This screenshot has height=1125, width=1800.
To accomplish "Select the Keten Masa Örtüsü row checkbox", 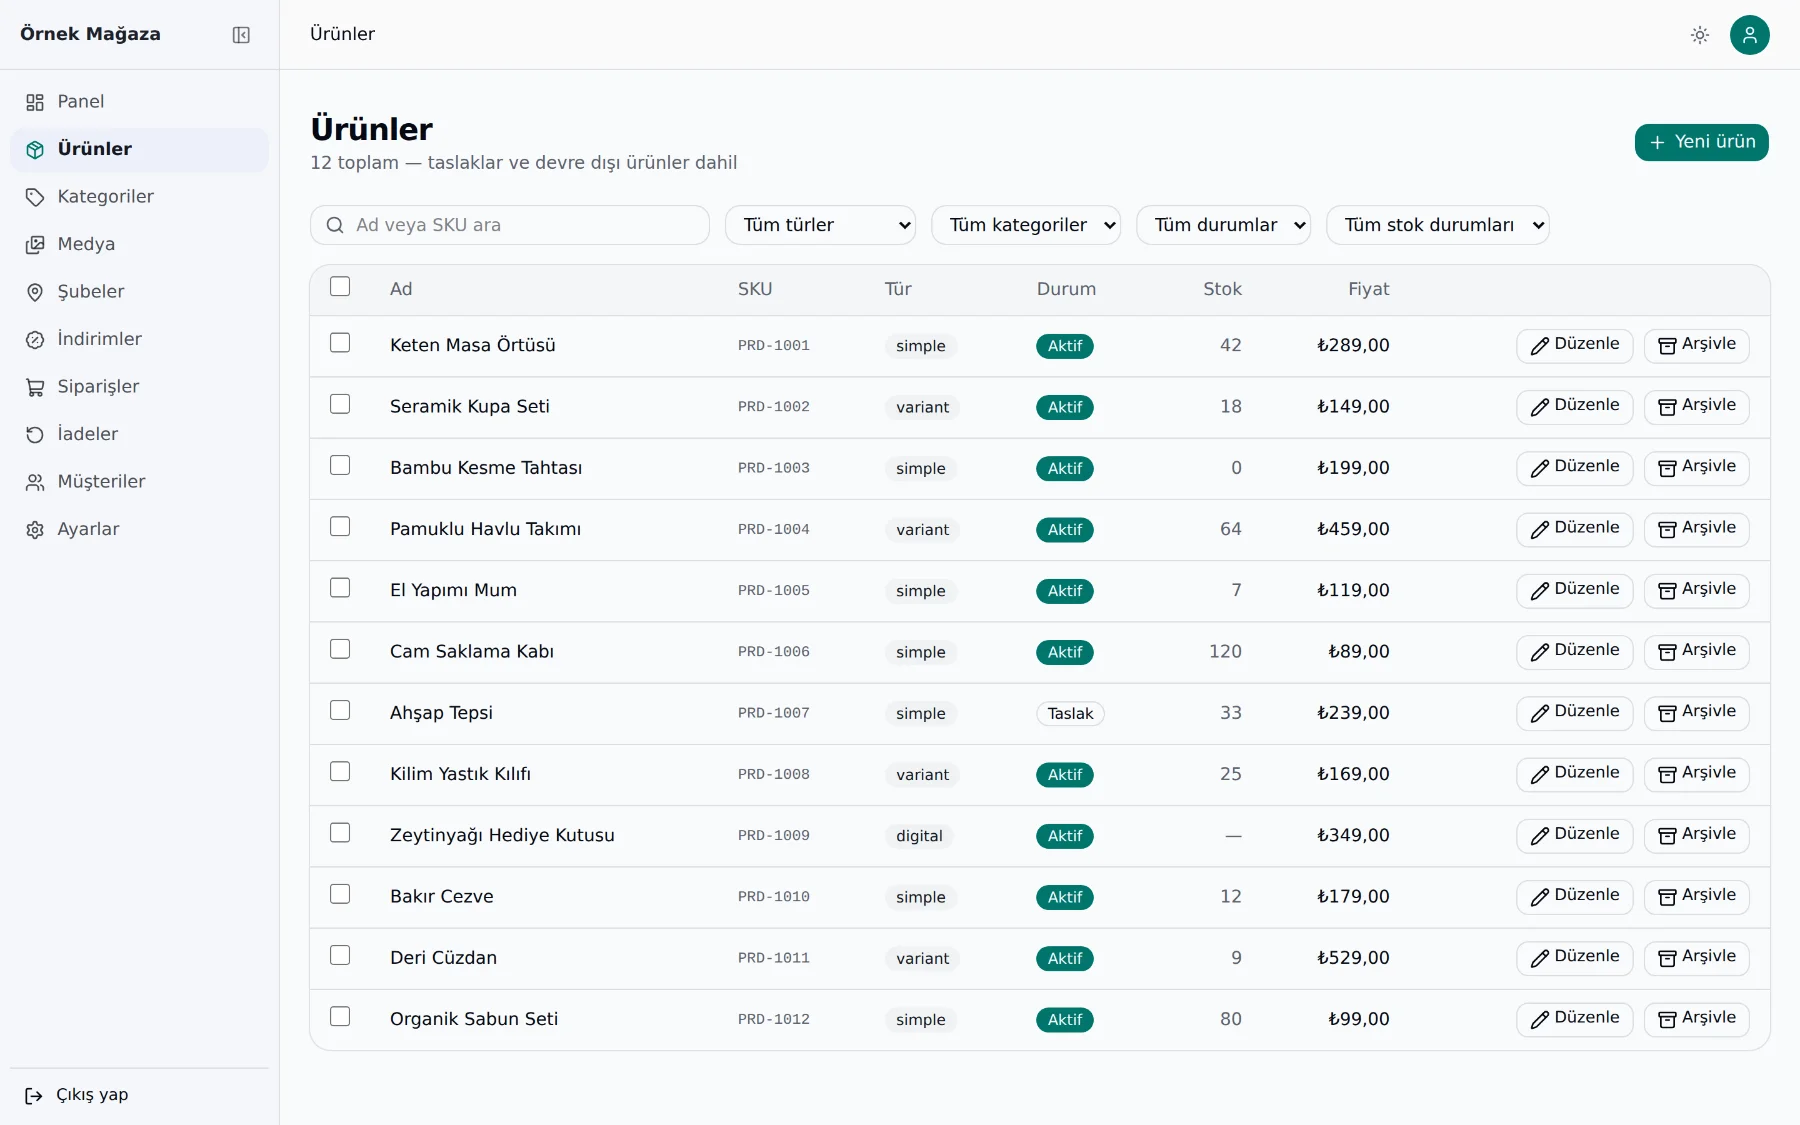I will [340, 343].
